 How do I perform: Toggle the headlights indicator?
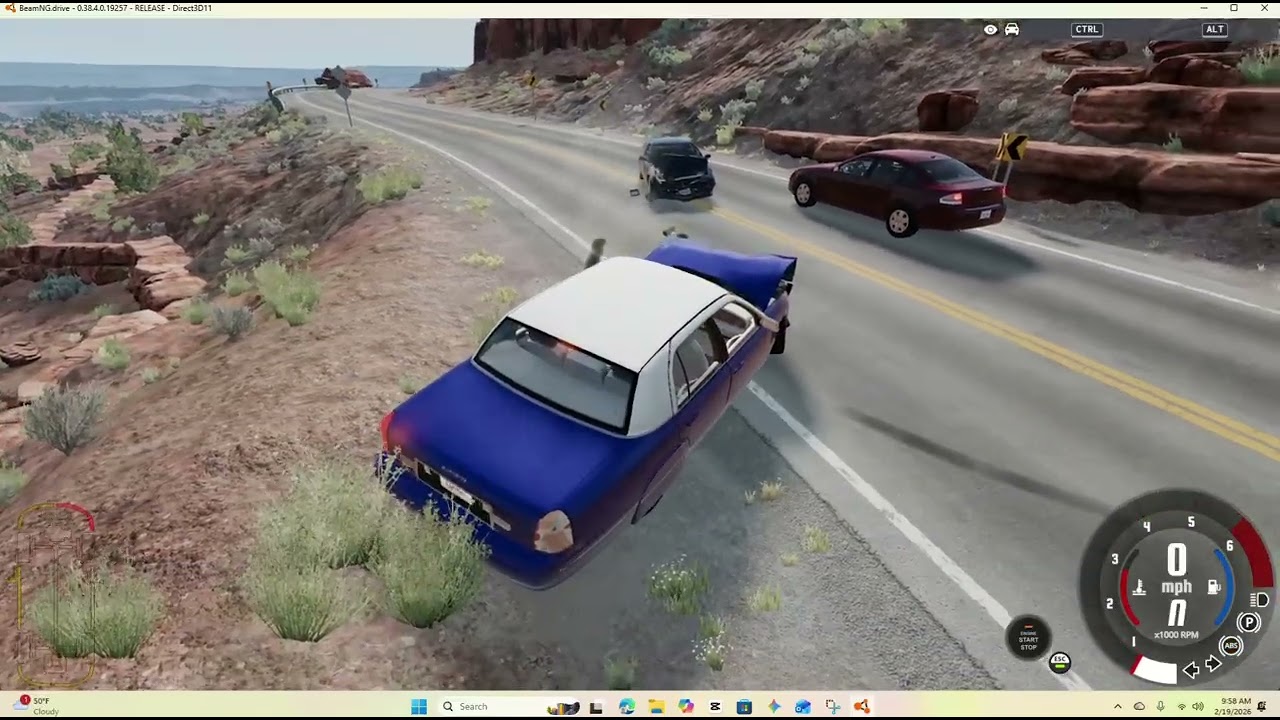[x=1259, y=600]
